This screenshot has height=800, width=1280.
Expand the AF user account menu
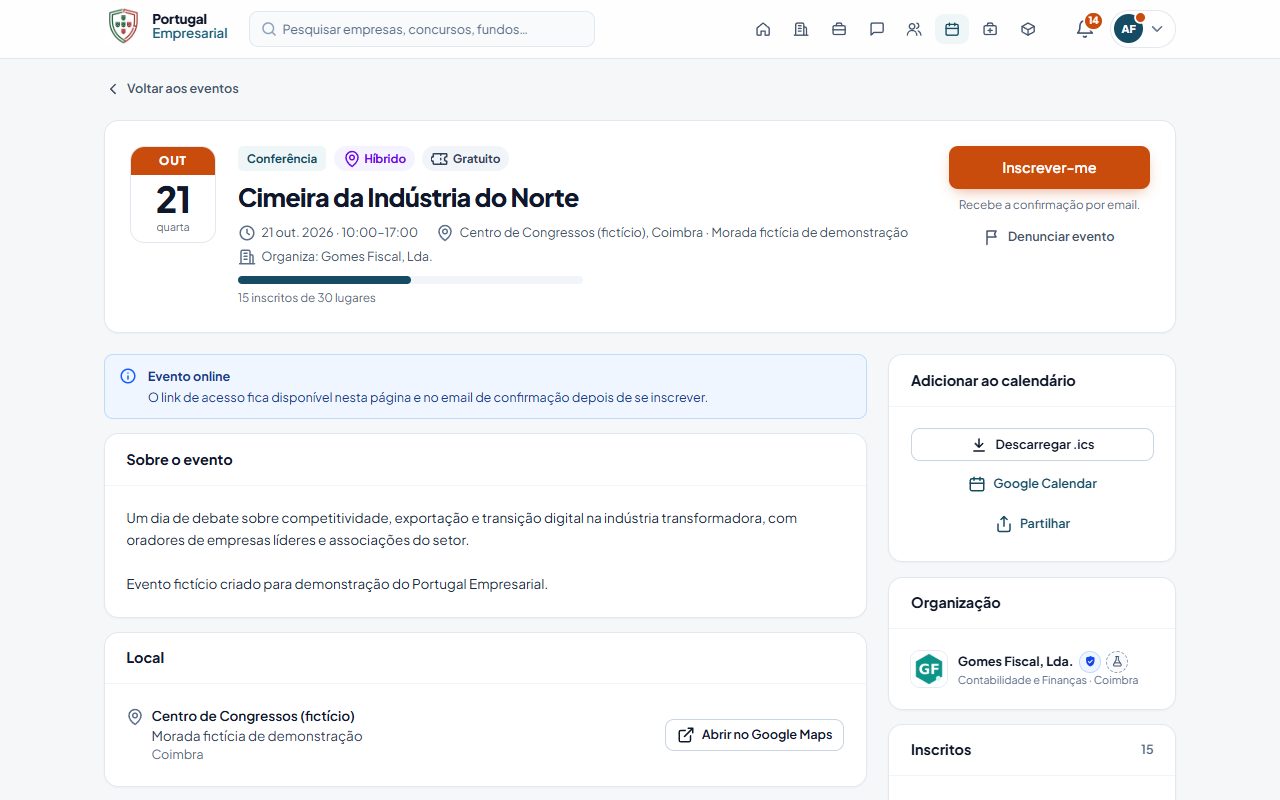click(1143, 29)
